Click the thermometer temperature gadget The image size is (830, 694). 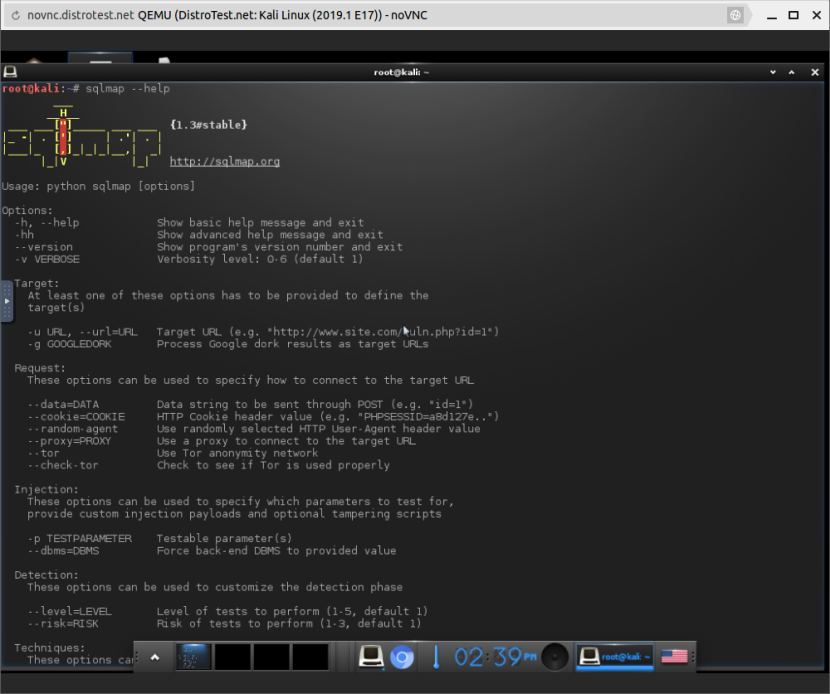click(436, 657)
